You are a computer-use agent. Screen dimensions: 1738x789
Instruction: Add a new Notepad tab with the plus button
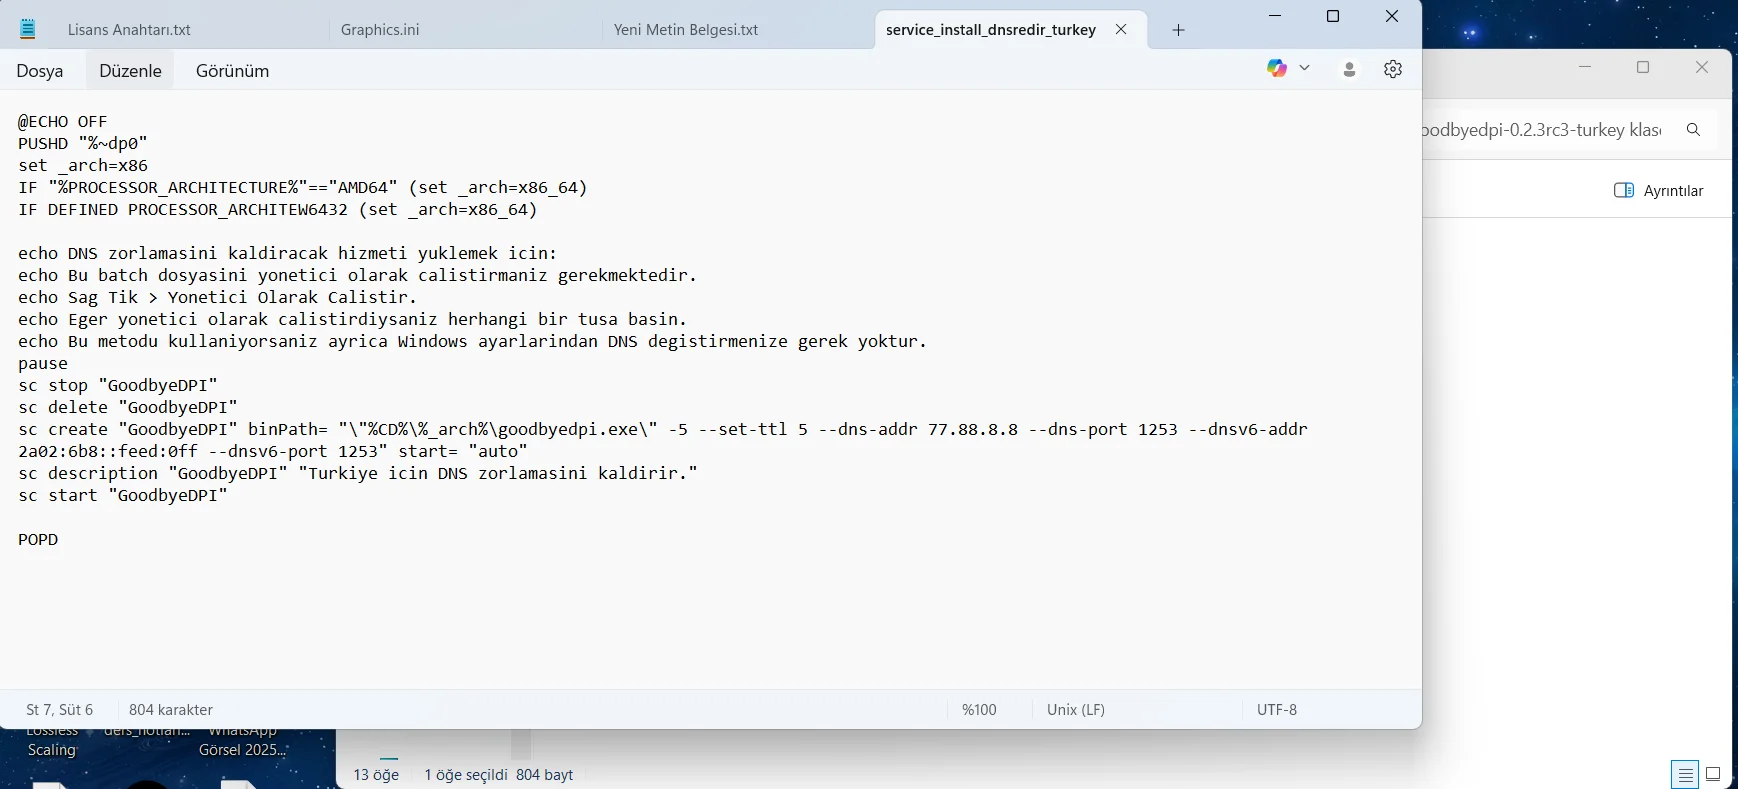(1178, 30)
